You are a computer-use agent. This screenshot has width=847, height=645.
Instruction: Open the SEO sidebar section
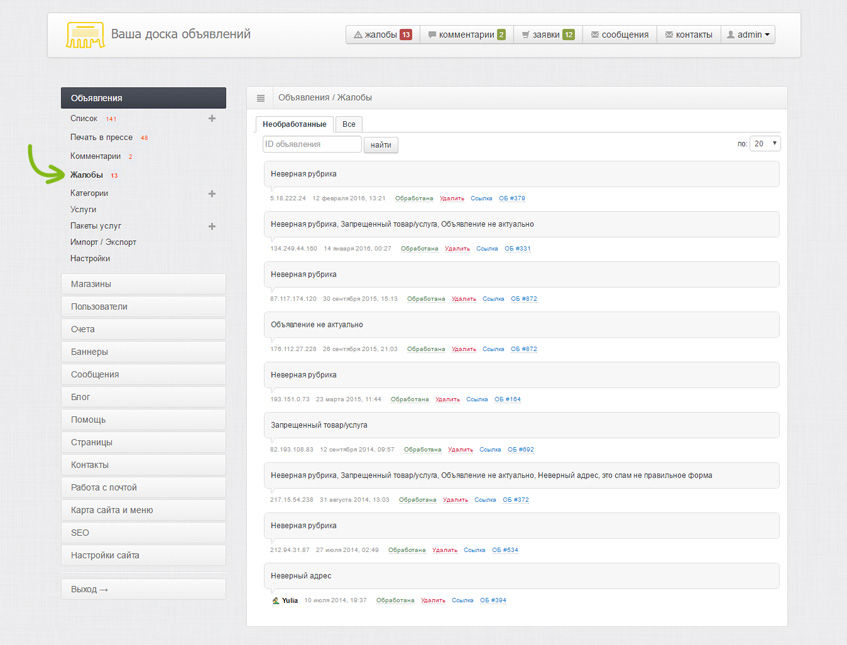tap(143, 533)
